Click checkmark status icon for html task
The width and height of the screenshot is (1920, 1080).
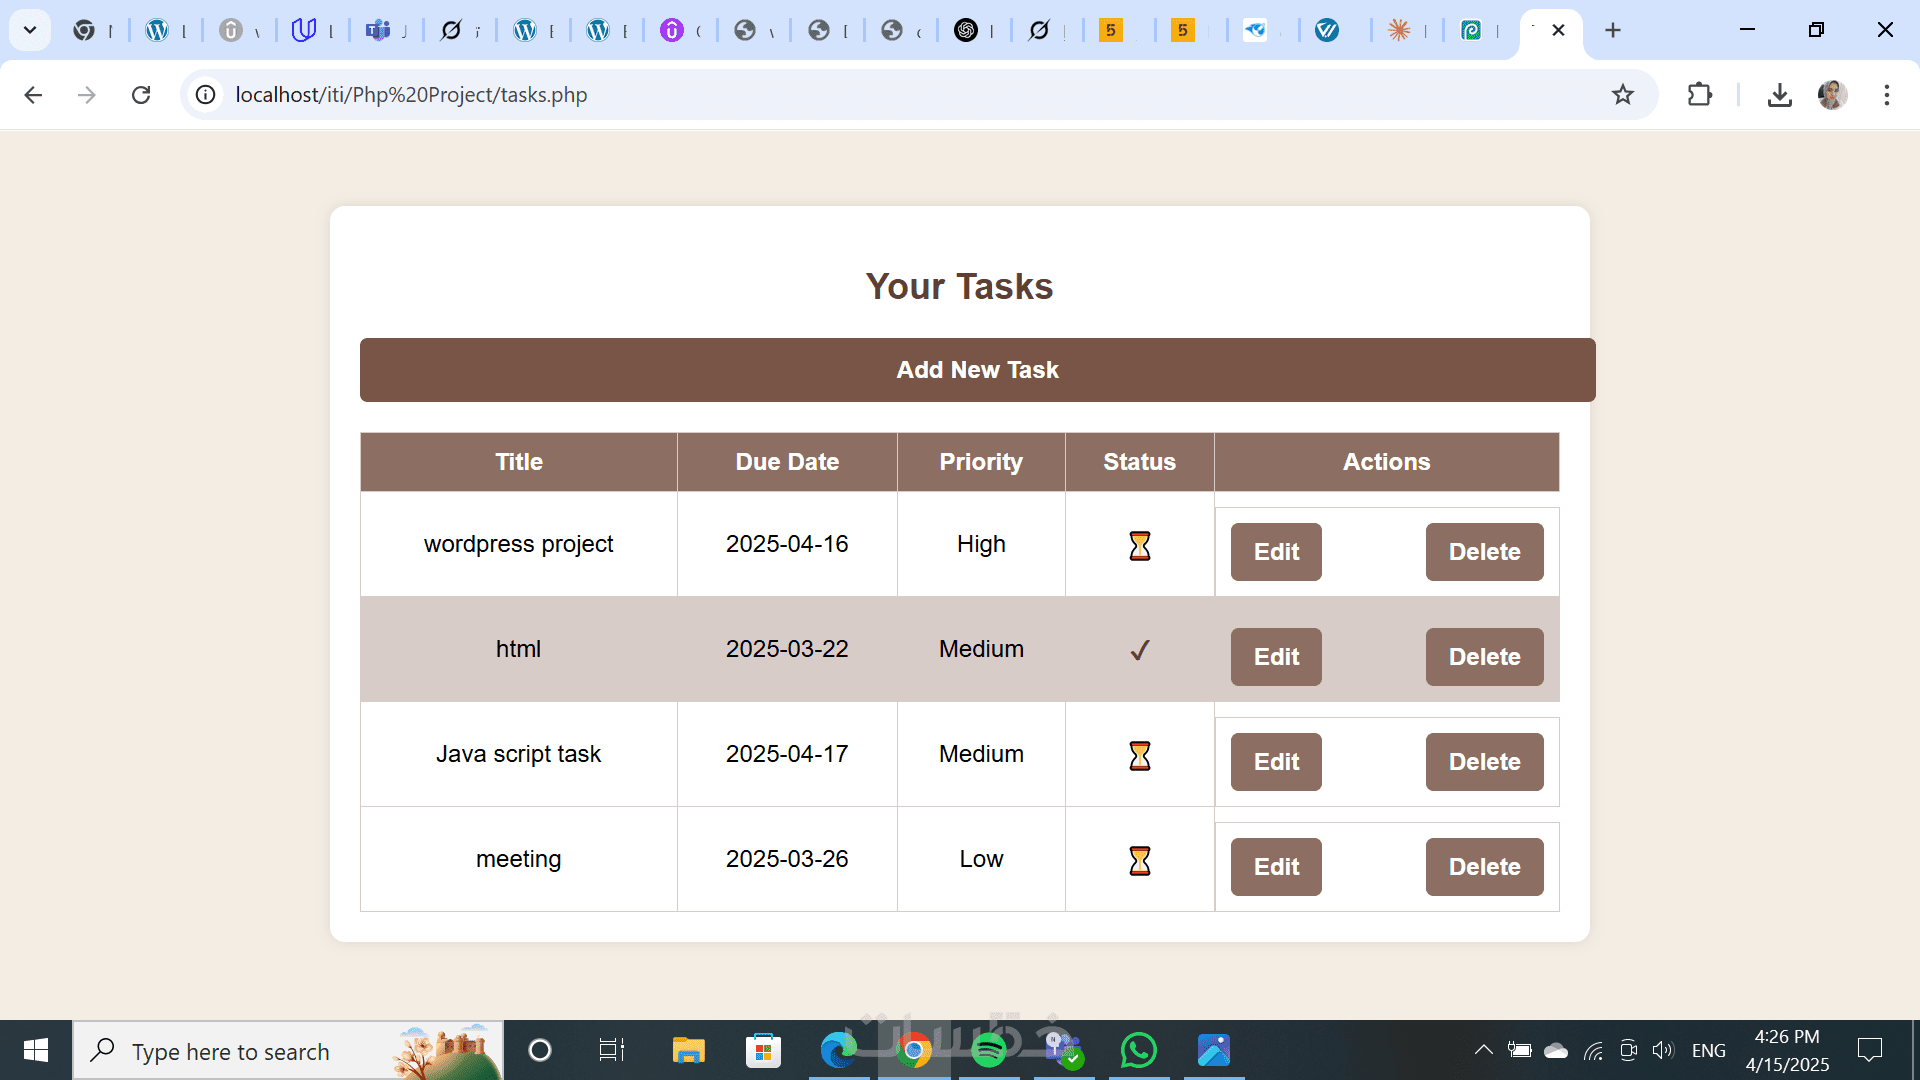tap(1139, 650)
